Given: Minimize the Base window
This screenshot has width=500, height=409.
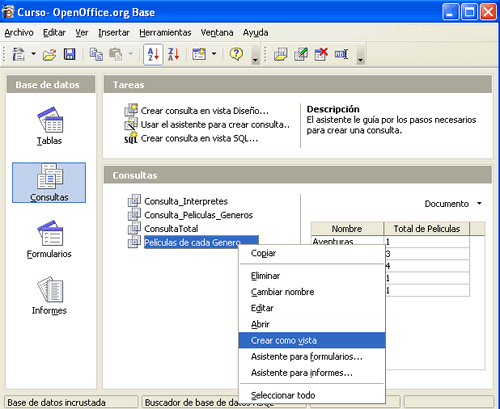Looking at the screenshot, I should [450, 12].
